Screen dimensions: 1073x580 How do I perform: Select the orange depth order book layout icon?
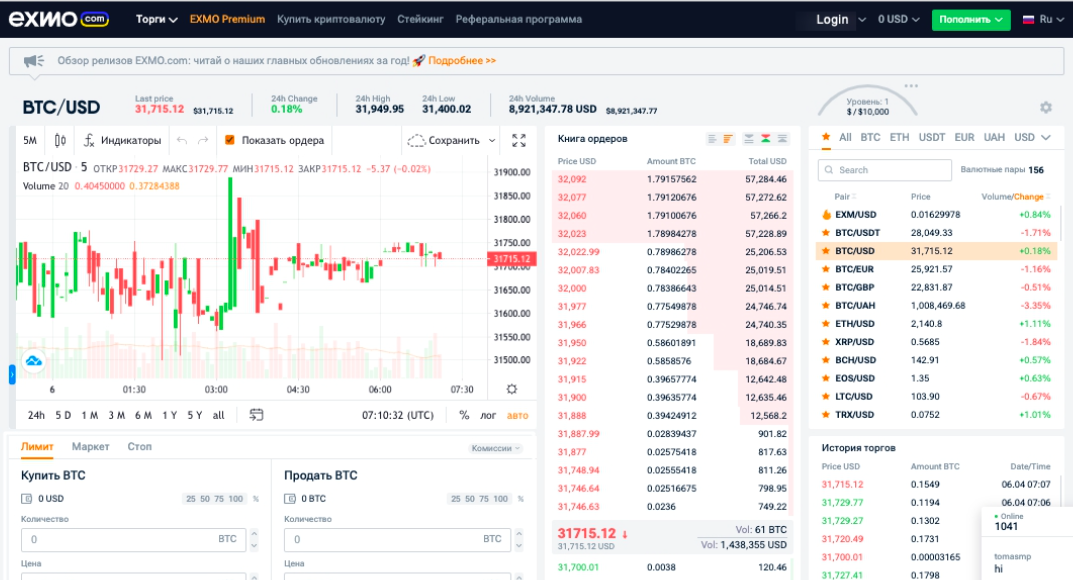(728, 139)
